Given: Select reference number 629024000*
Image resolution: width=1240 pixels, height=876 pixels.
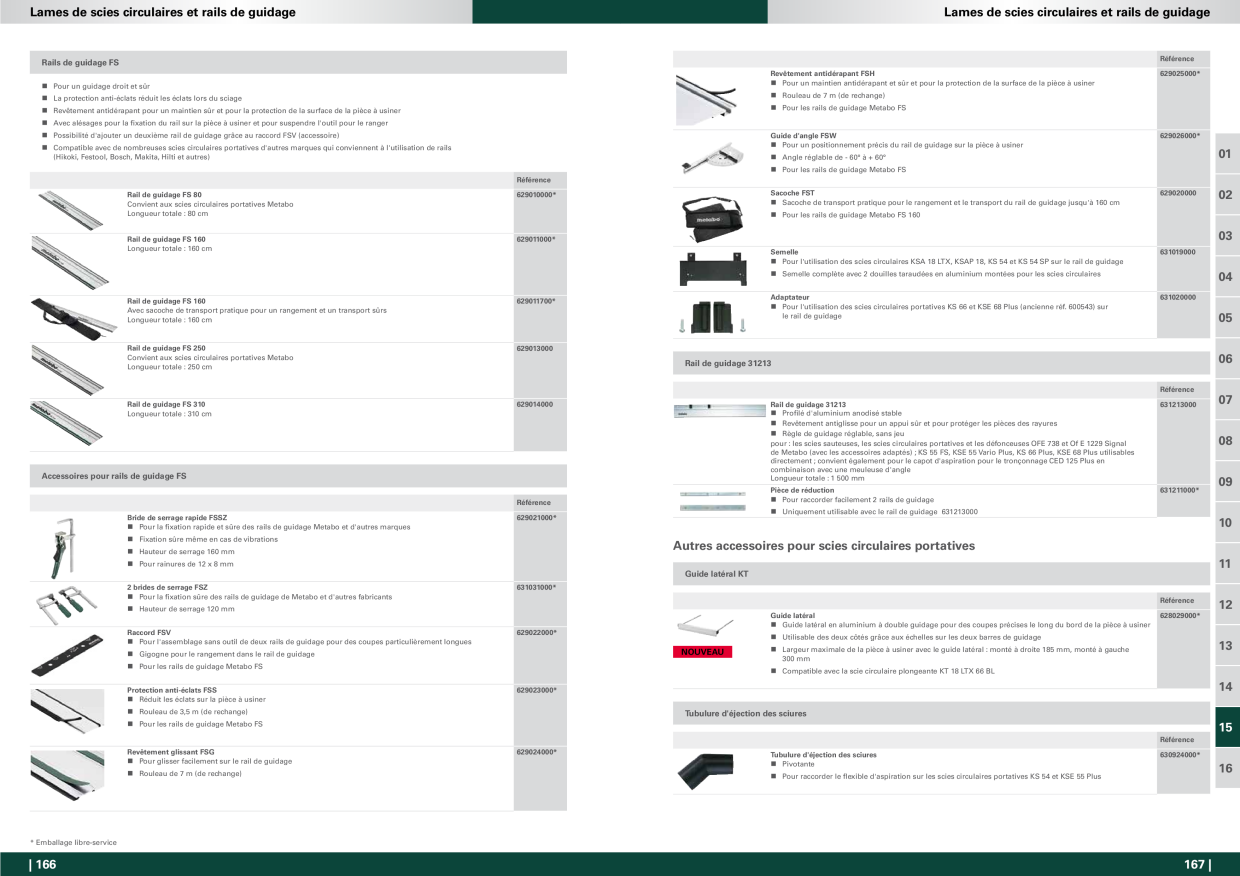Looking at the screenshot, I should point(536,751).
